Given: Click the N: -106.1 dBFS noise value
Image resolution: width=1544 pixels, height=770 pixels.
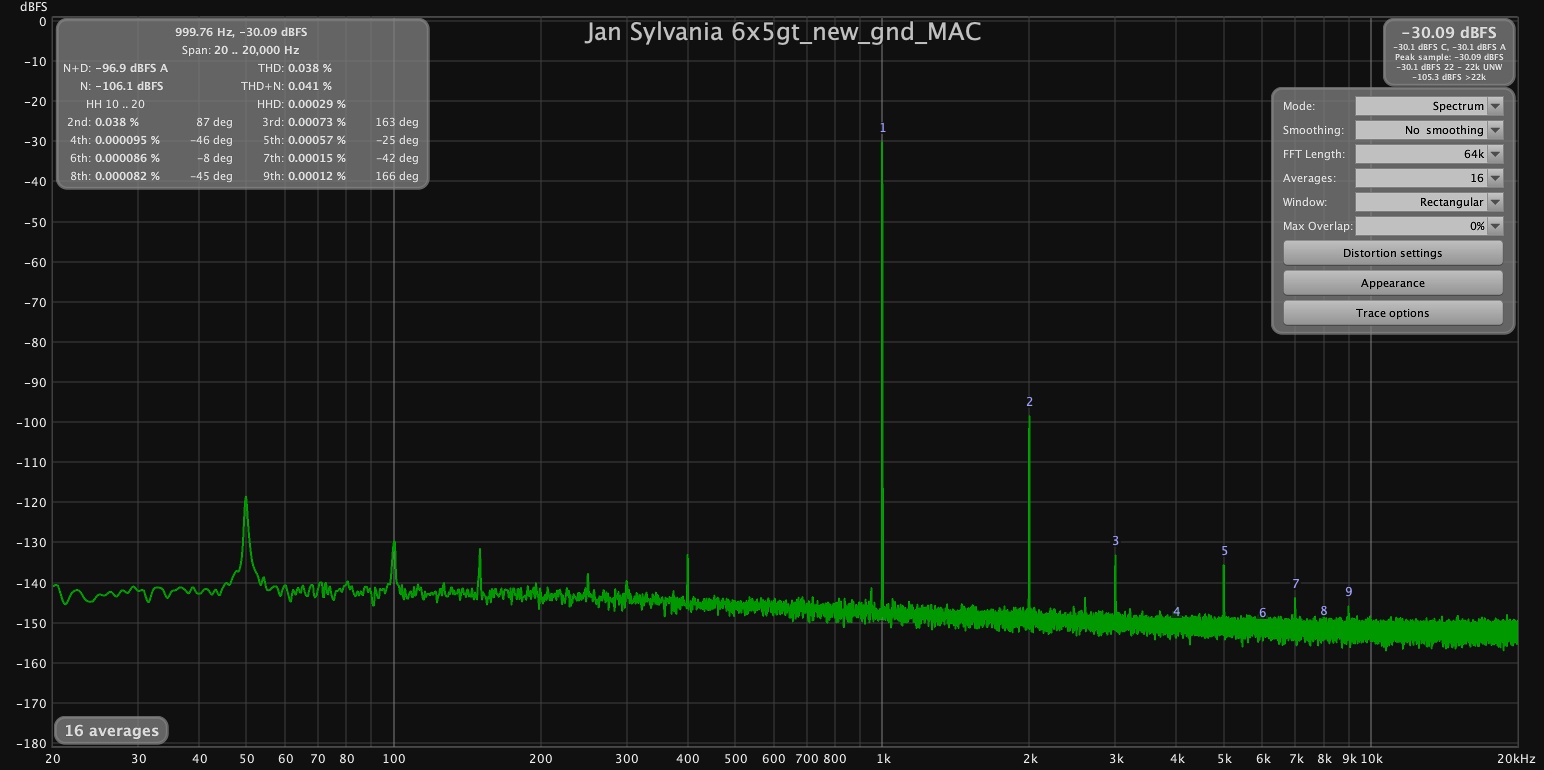Looking at the screenshot, I should click(121, 86).
